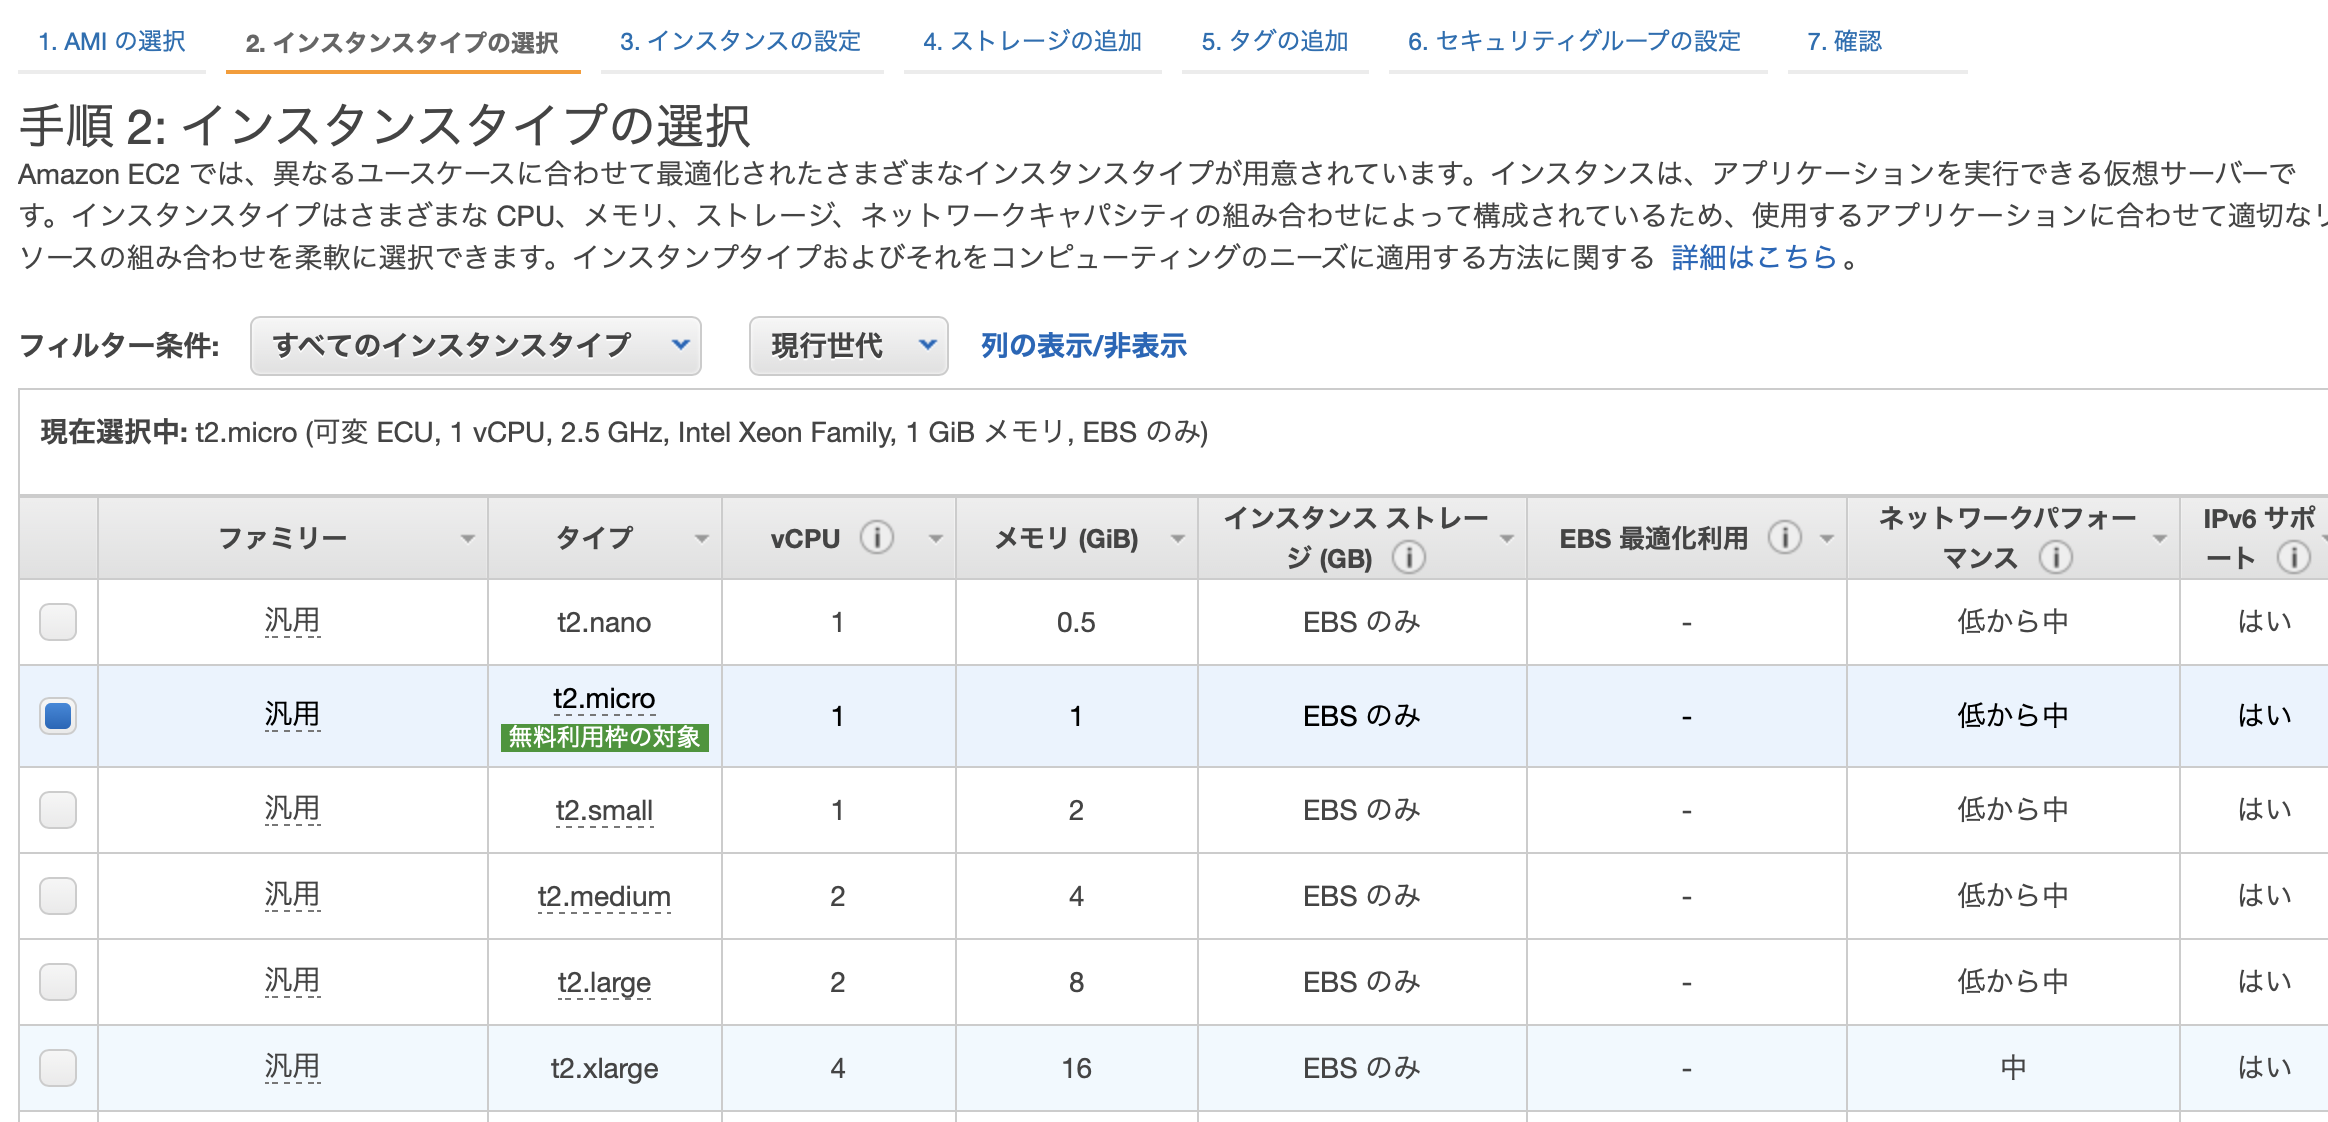
Task: Go to 3. インスタンスの設定 tab
Action: coord(740,42)
